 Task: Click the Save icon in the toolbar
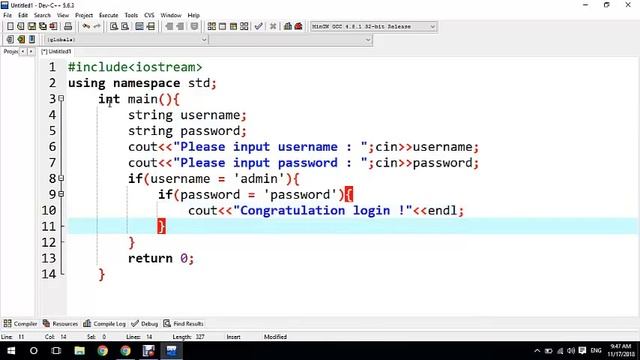coord(32,27)
